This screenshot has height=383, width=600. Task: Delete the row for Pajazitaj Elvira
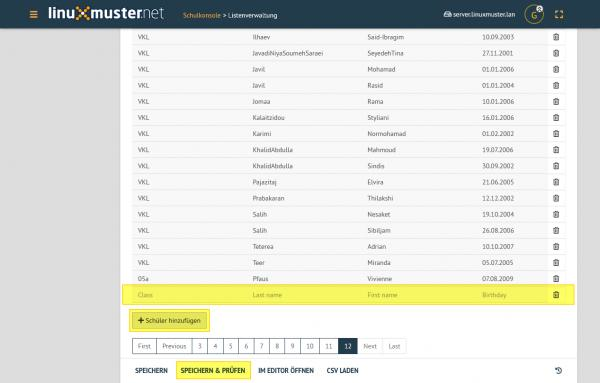click(x=556, y=182)
